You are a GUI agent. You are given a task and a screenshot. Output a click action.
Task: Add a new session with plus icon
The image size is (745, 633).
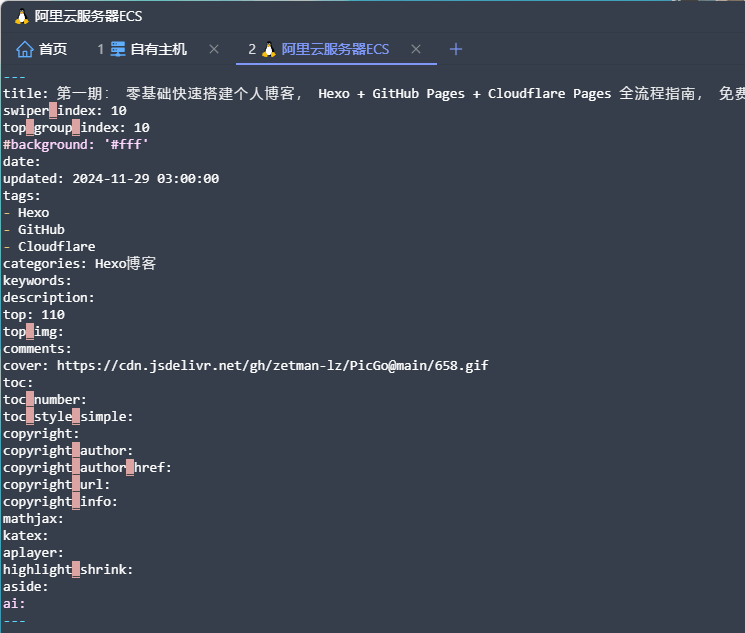click(456, 49)
